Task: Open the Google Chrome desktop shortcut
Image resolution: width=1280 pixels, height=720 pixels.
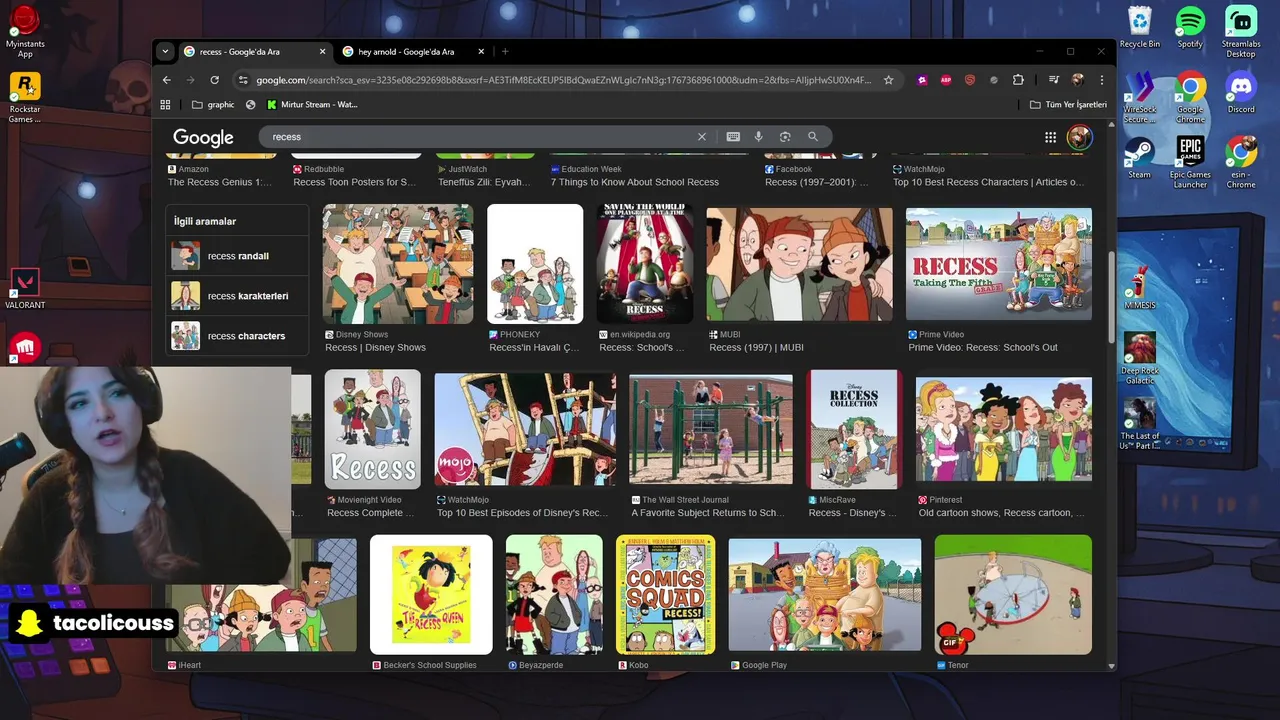Action: click(1190, 97)
